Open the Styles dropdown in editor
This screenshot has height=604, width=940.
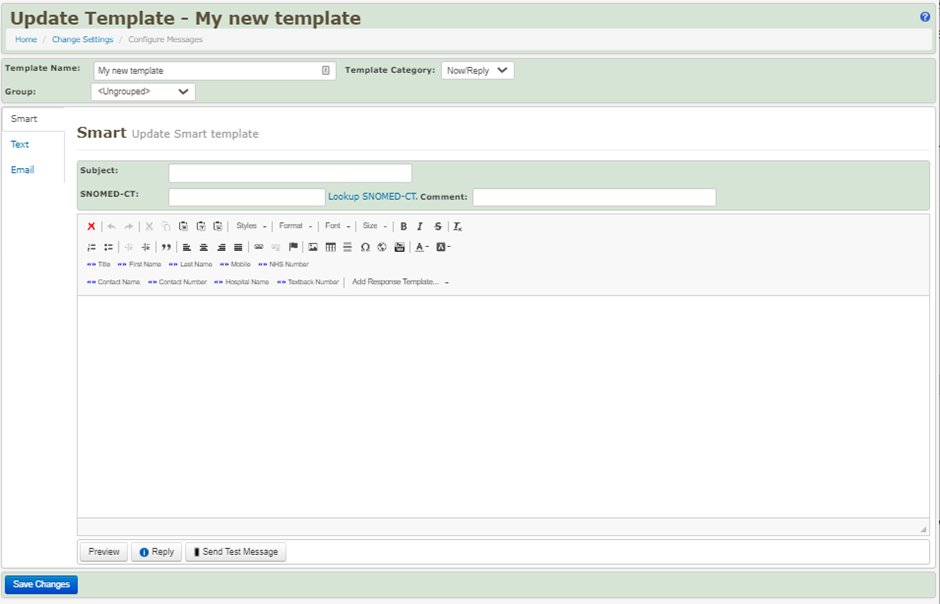(251, 227)
